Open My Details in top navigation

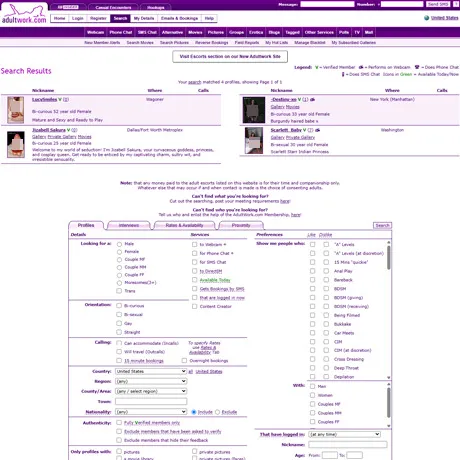tap(144, 18)
